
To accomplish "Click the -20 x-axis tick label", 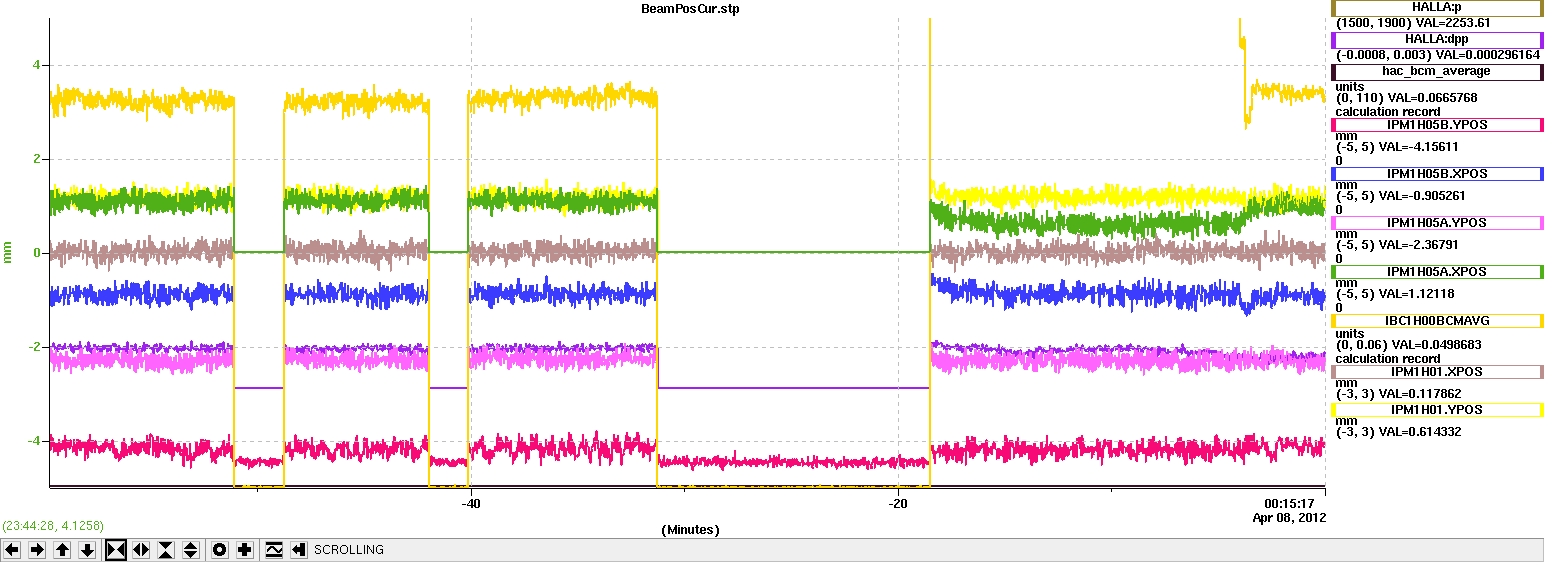I will pos(898,503).
